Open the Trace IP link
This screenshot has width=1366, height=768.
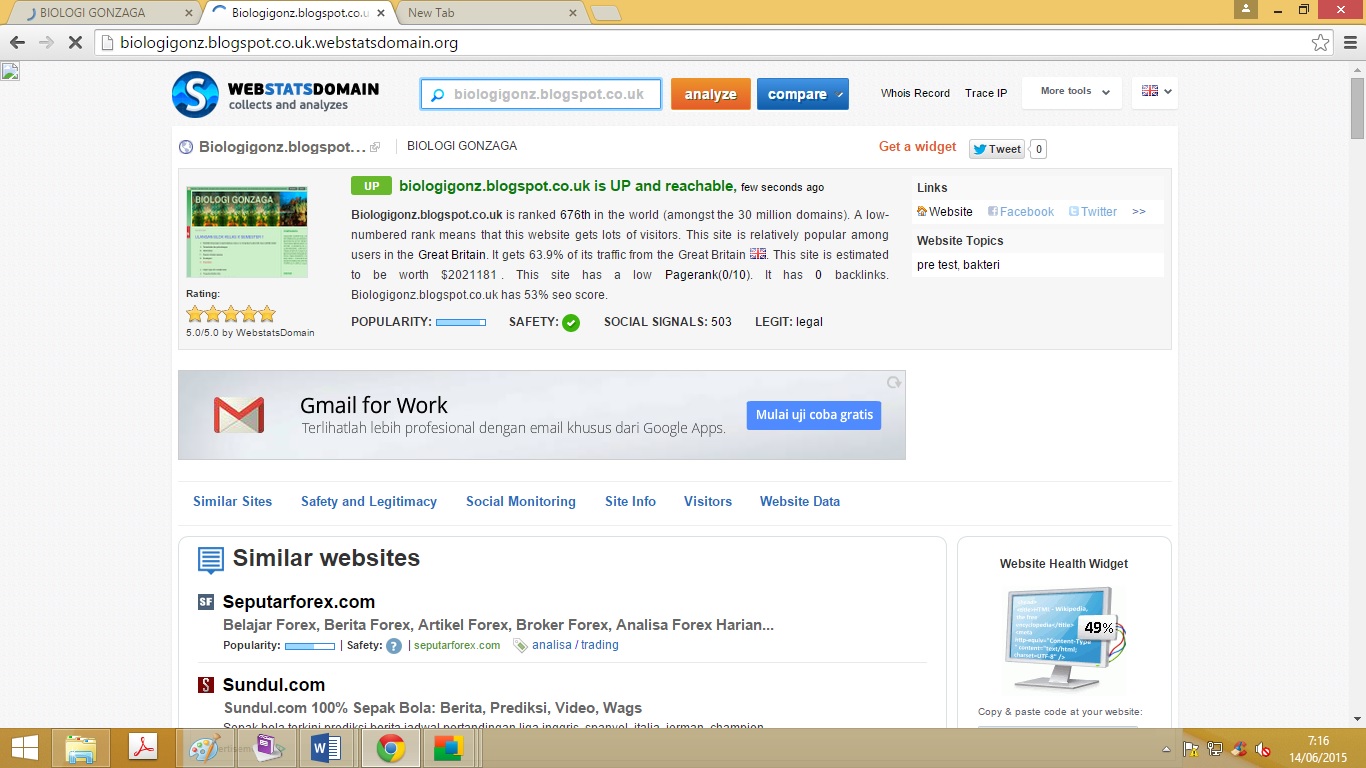(986, 93)
